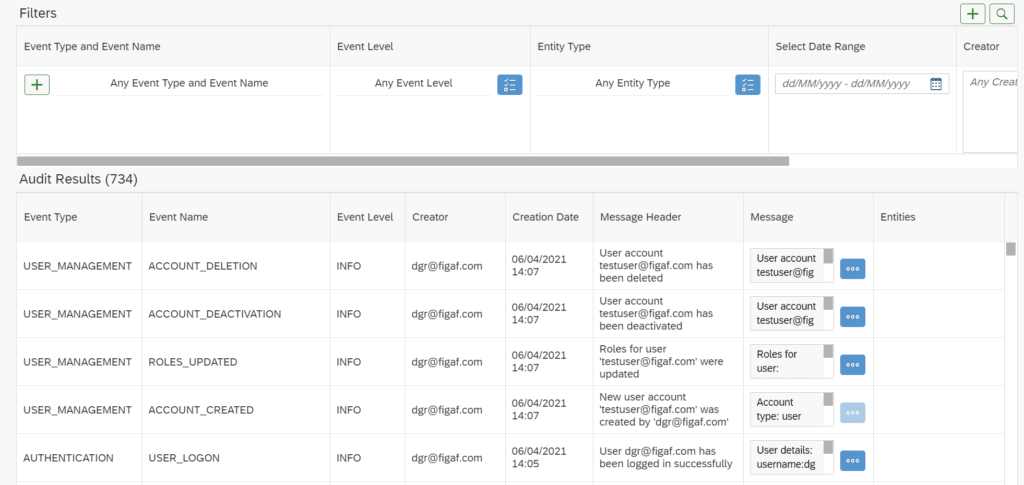Click the Any Entity Type field
Screen dimensions: 1024x485
633,84
